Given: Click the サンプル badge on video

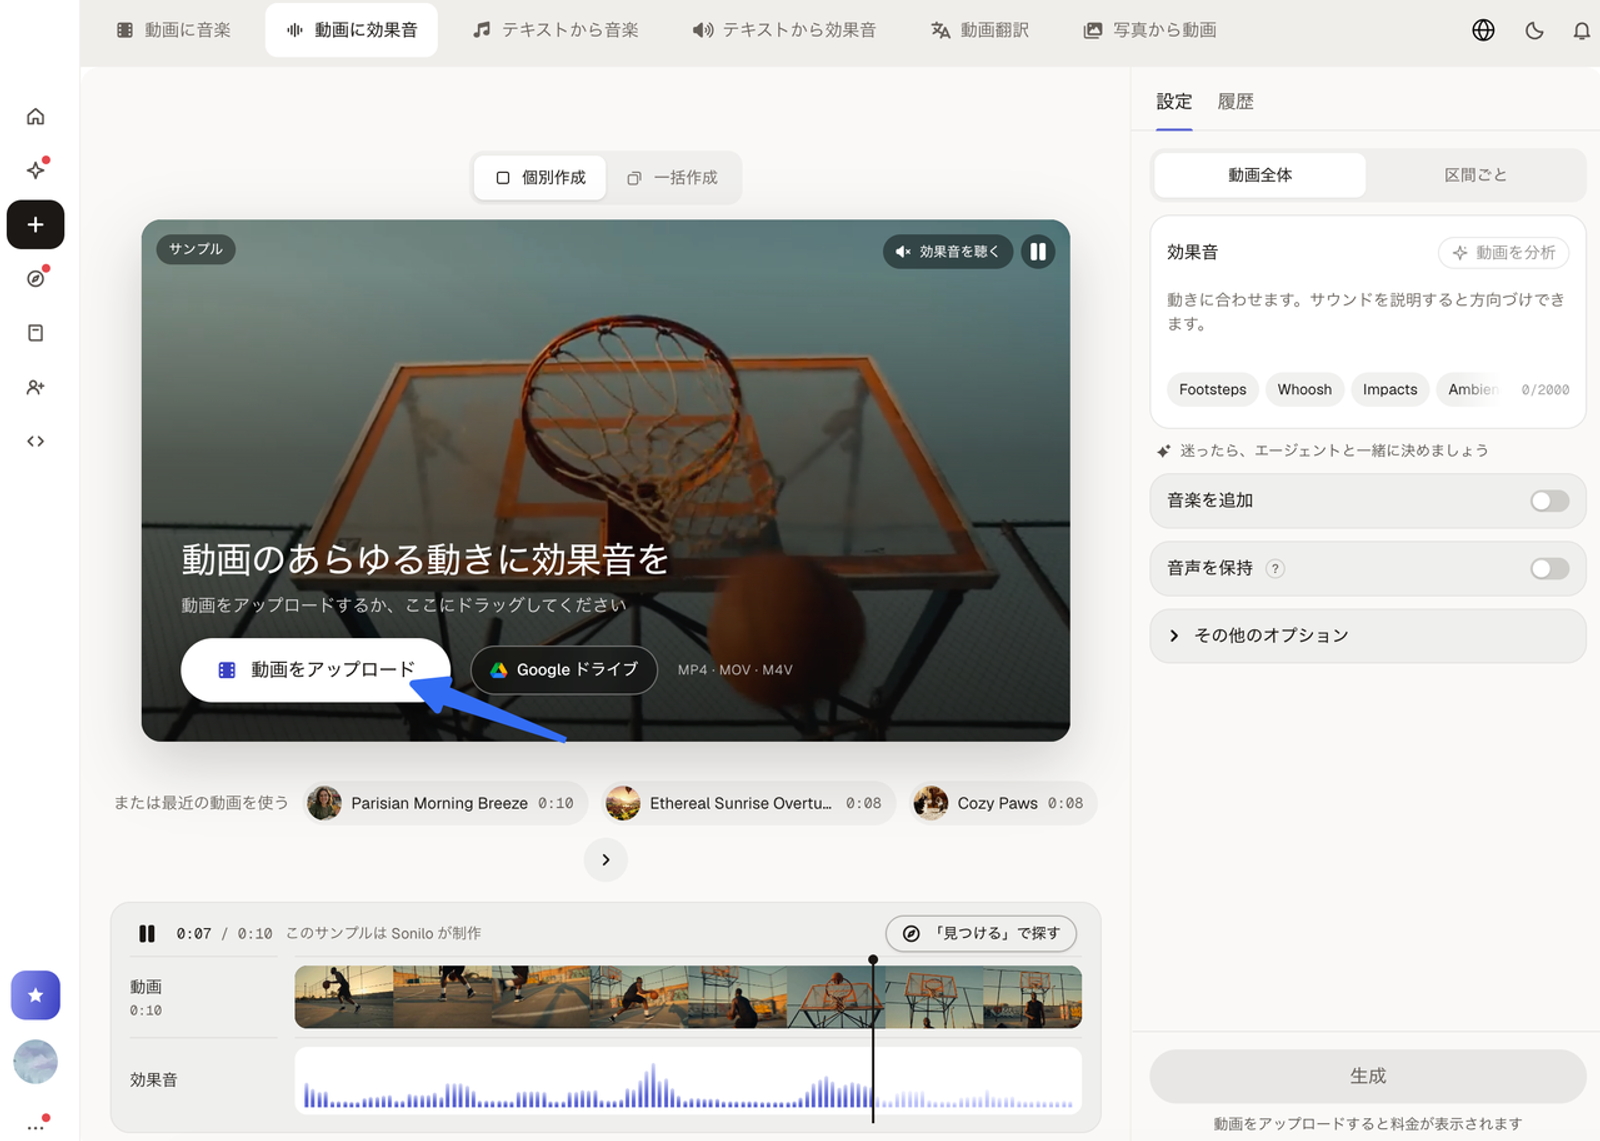Looking at the screenshot, I should click(x=196, y=249).
